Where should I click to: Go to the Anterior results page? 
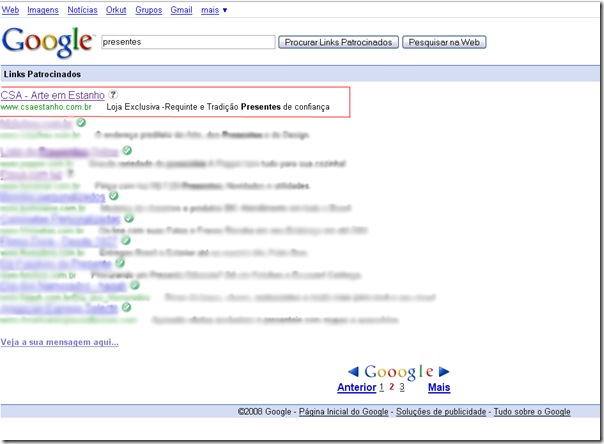click(x=357, y=387)
